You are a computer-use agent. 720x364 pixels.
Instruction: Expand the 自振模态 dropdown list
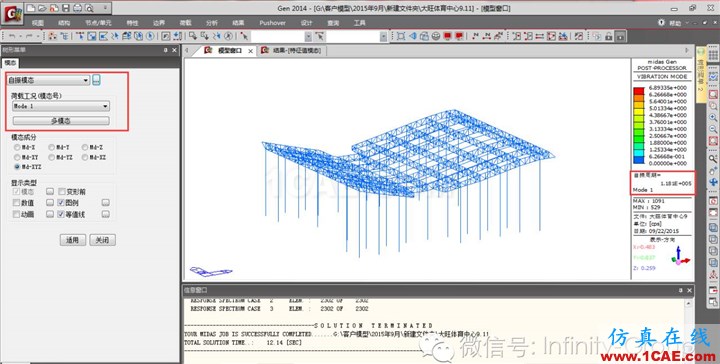[48, 80]
